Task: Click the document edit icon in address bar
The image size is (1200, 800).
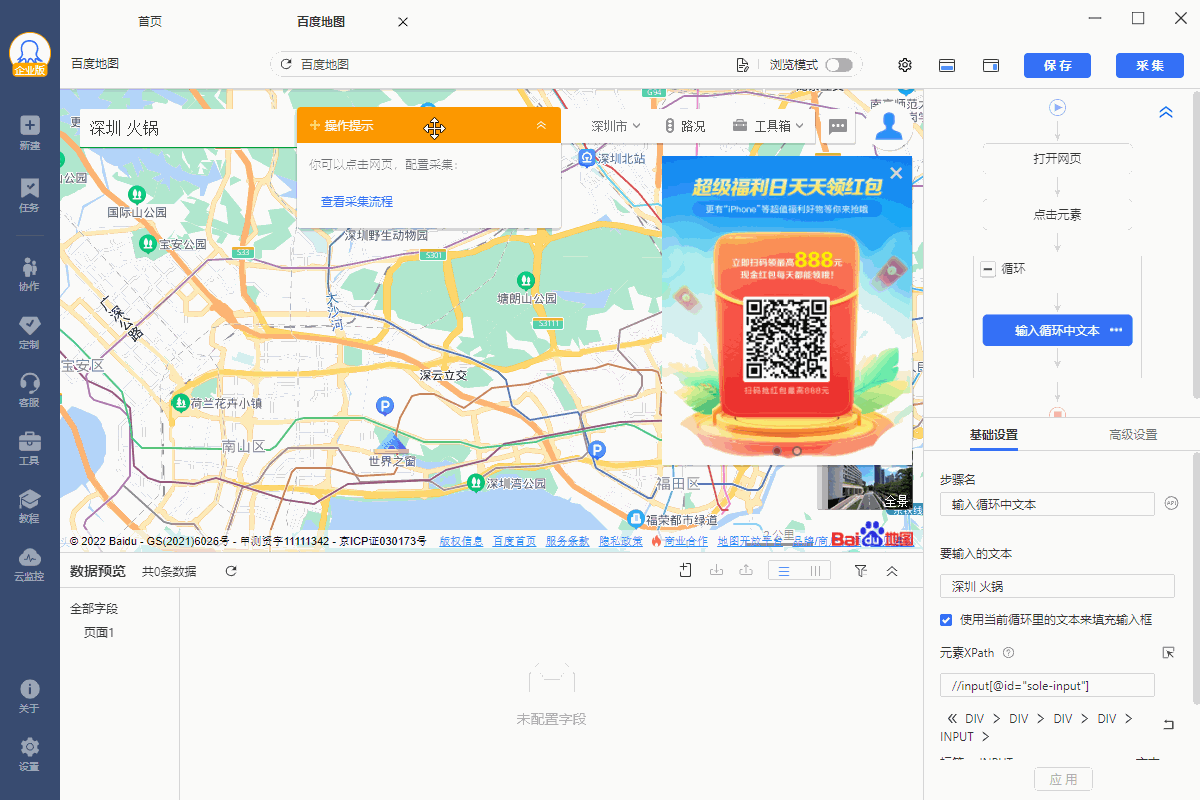Action: 742,64
